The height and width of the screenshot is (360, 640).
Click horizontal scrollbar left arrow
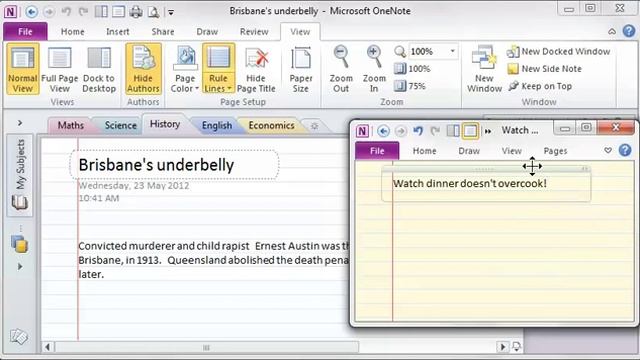(48, 347)
